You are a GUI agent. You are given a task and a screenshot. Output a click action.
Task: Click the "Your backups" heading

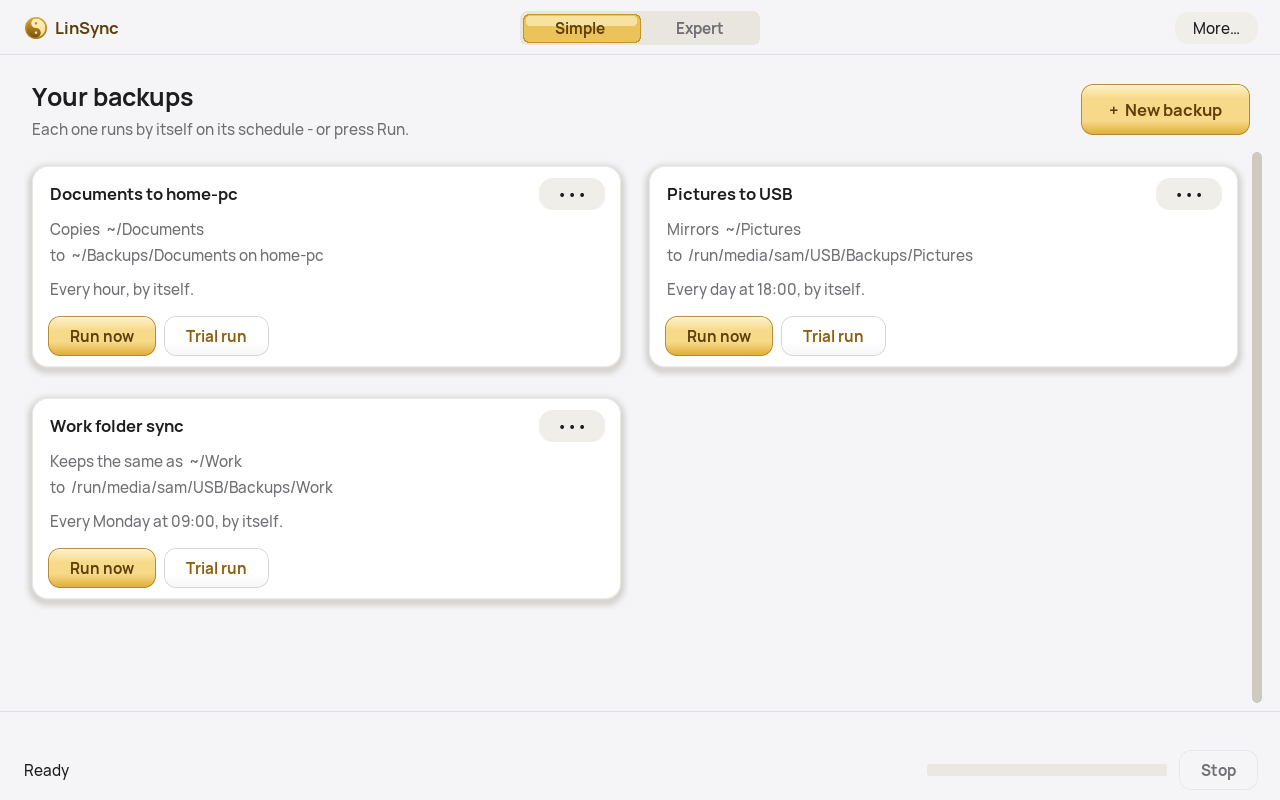pyautogui.click(x=112, y=97)
